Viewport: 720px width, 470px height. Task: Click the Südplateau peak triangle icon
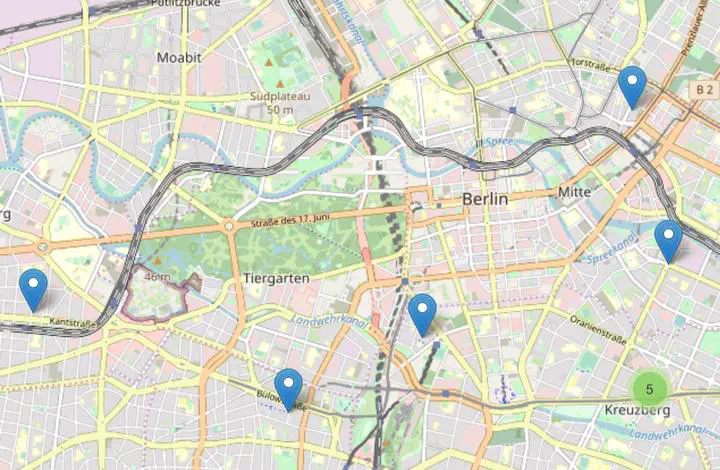point(280,84)
